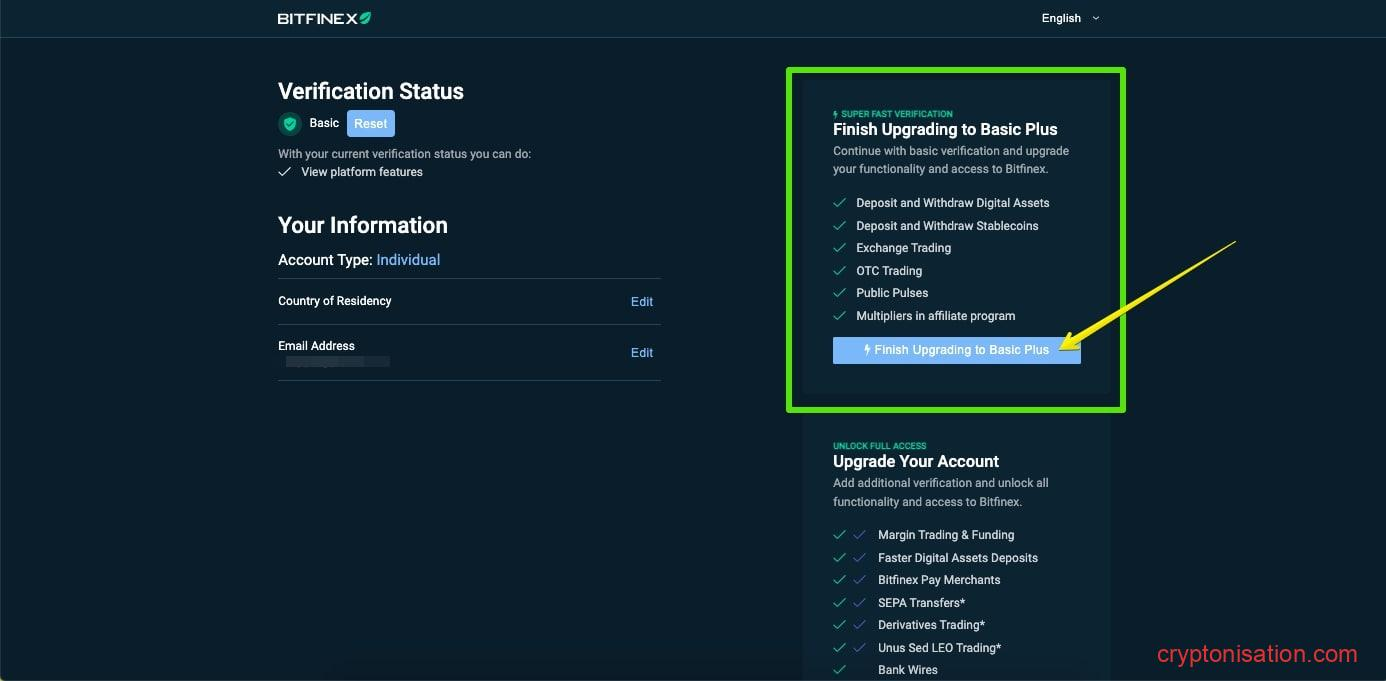Click the checkmark beside View platform features

[x=285, y=172]
